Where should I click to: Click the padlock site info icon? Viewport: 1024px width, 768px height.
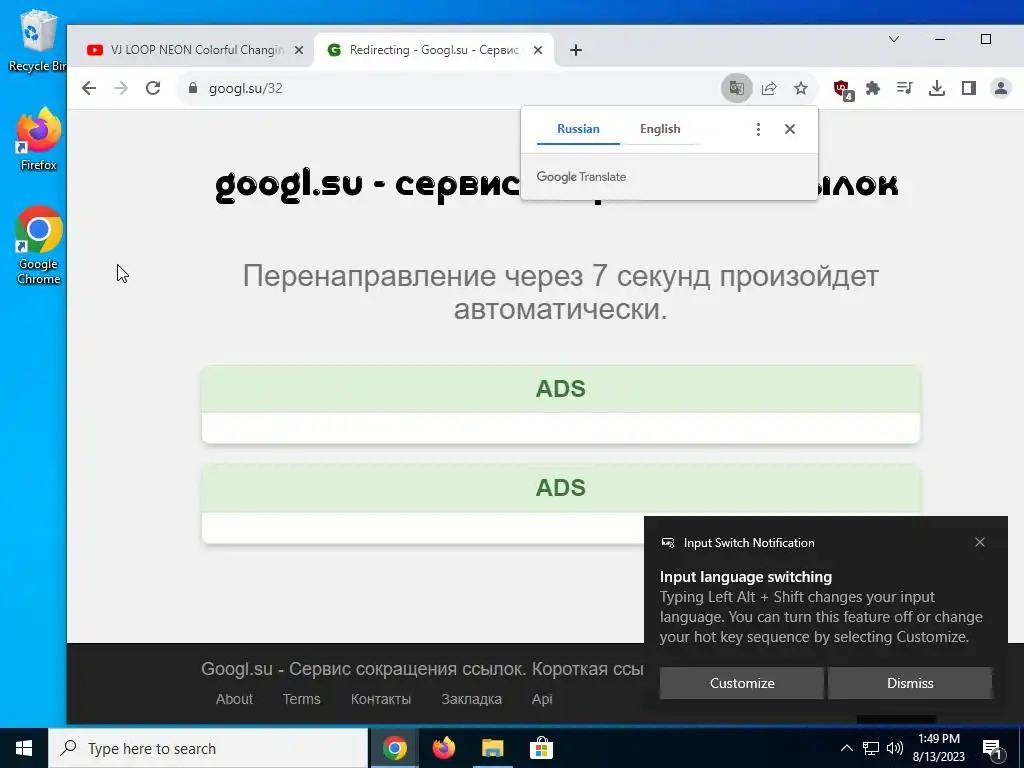(x=193, y=88)
